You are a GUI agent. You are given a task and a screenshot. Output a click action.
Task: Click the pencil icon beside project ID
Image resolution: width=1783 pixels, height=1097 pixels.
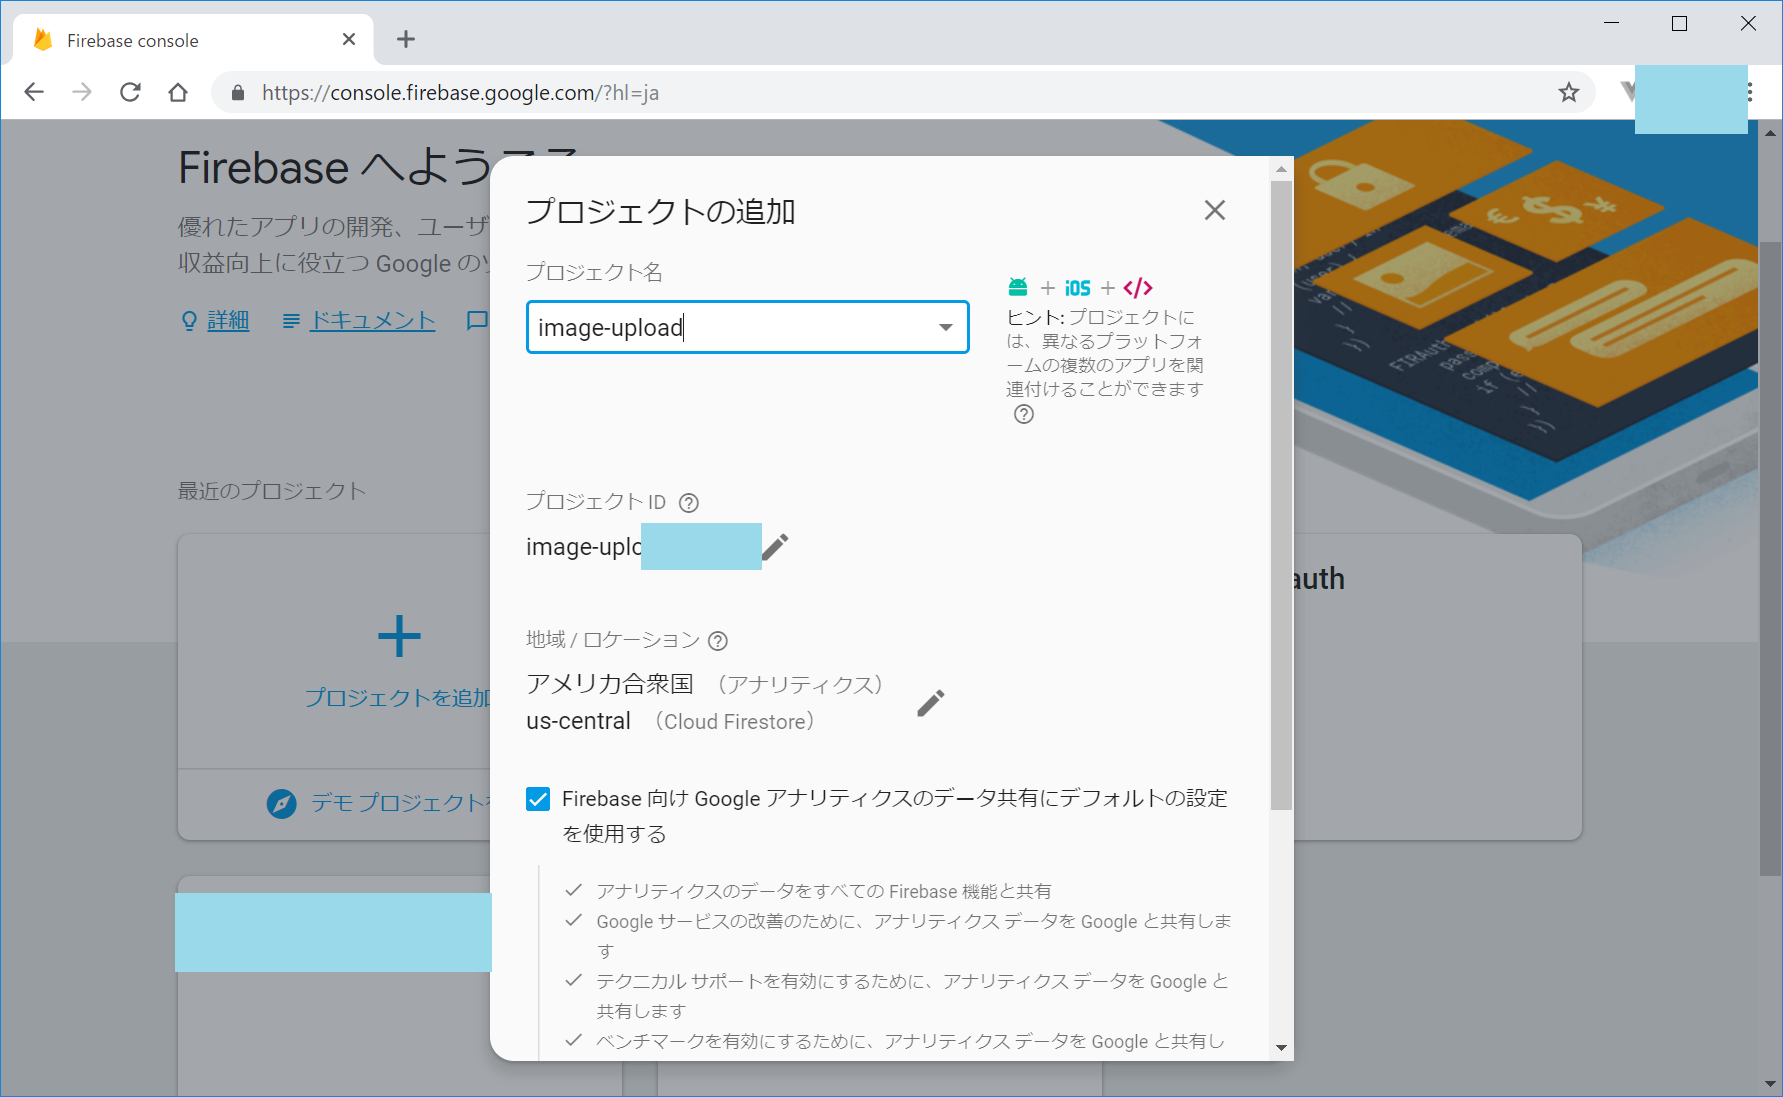pos(775,547)
